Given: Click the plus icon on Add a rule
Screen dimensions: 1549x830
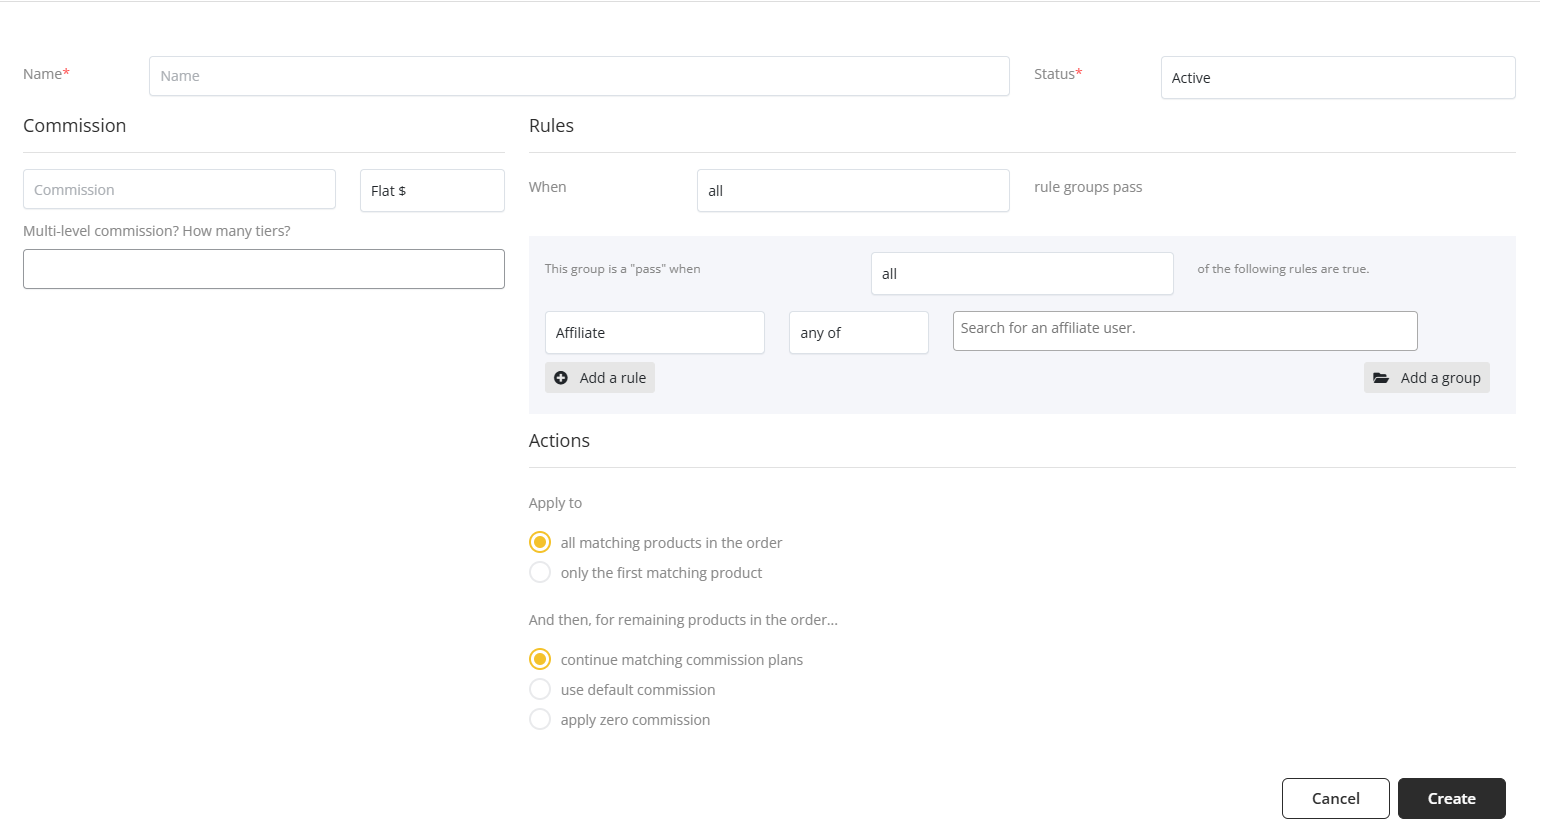Looking at the screenshot, I should [561, 378].
